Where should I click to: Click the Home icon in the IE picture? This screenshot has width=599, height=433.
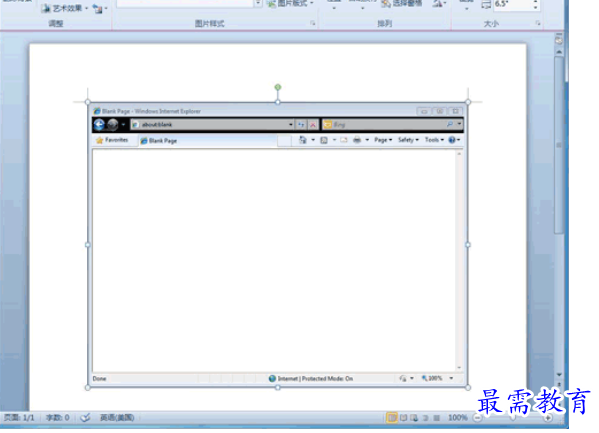(x=303, y=140)
